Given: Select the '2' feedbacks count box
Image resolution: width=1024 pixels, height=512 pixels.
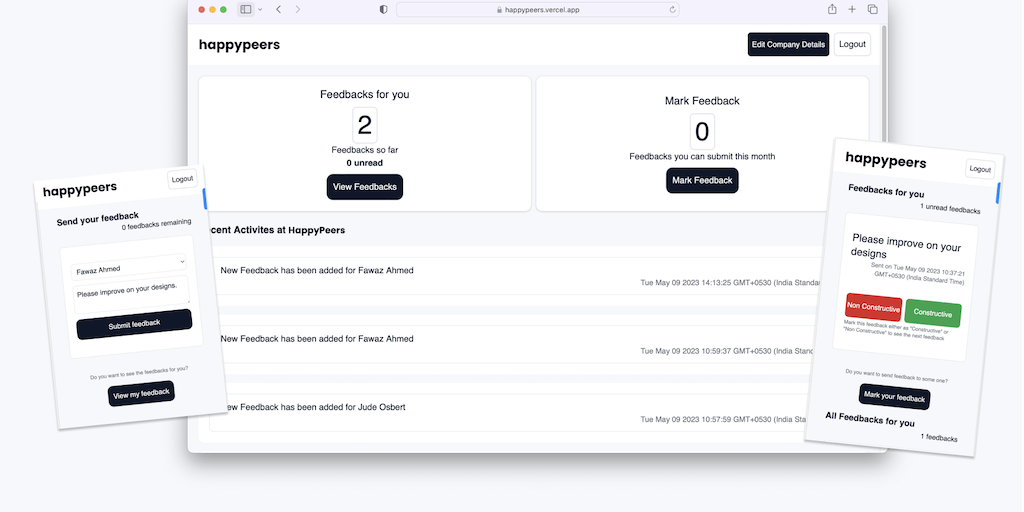Looking at the screenshot, I should coord(365,125).
